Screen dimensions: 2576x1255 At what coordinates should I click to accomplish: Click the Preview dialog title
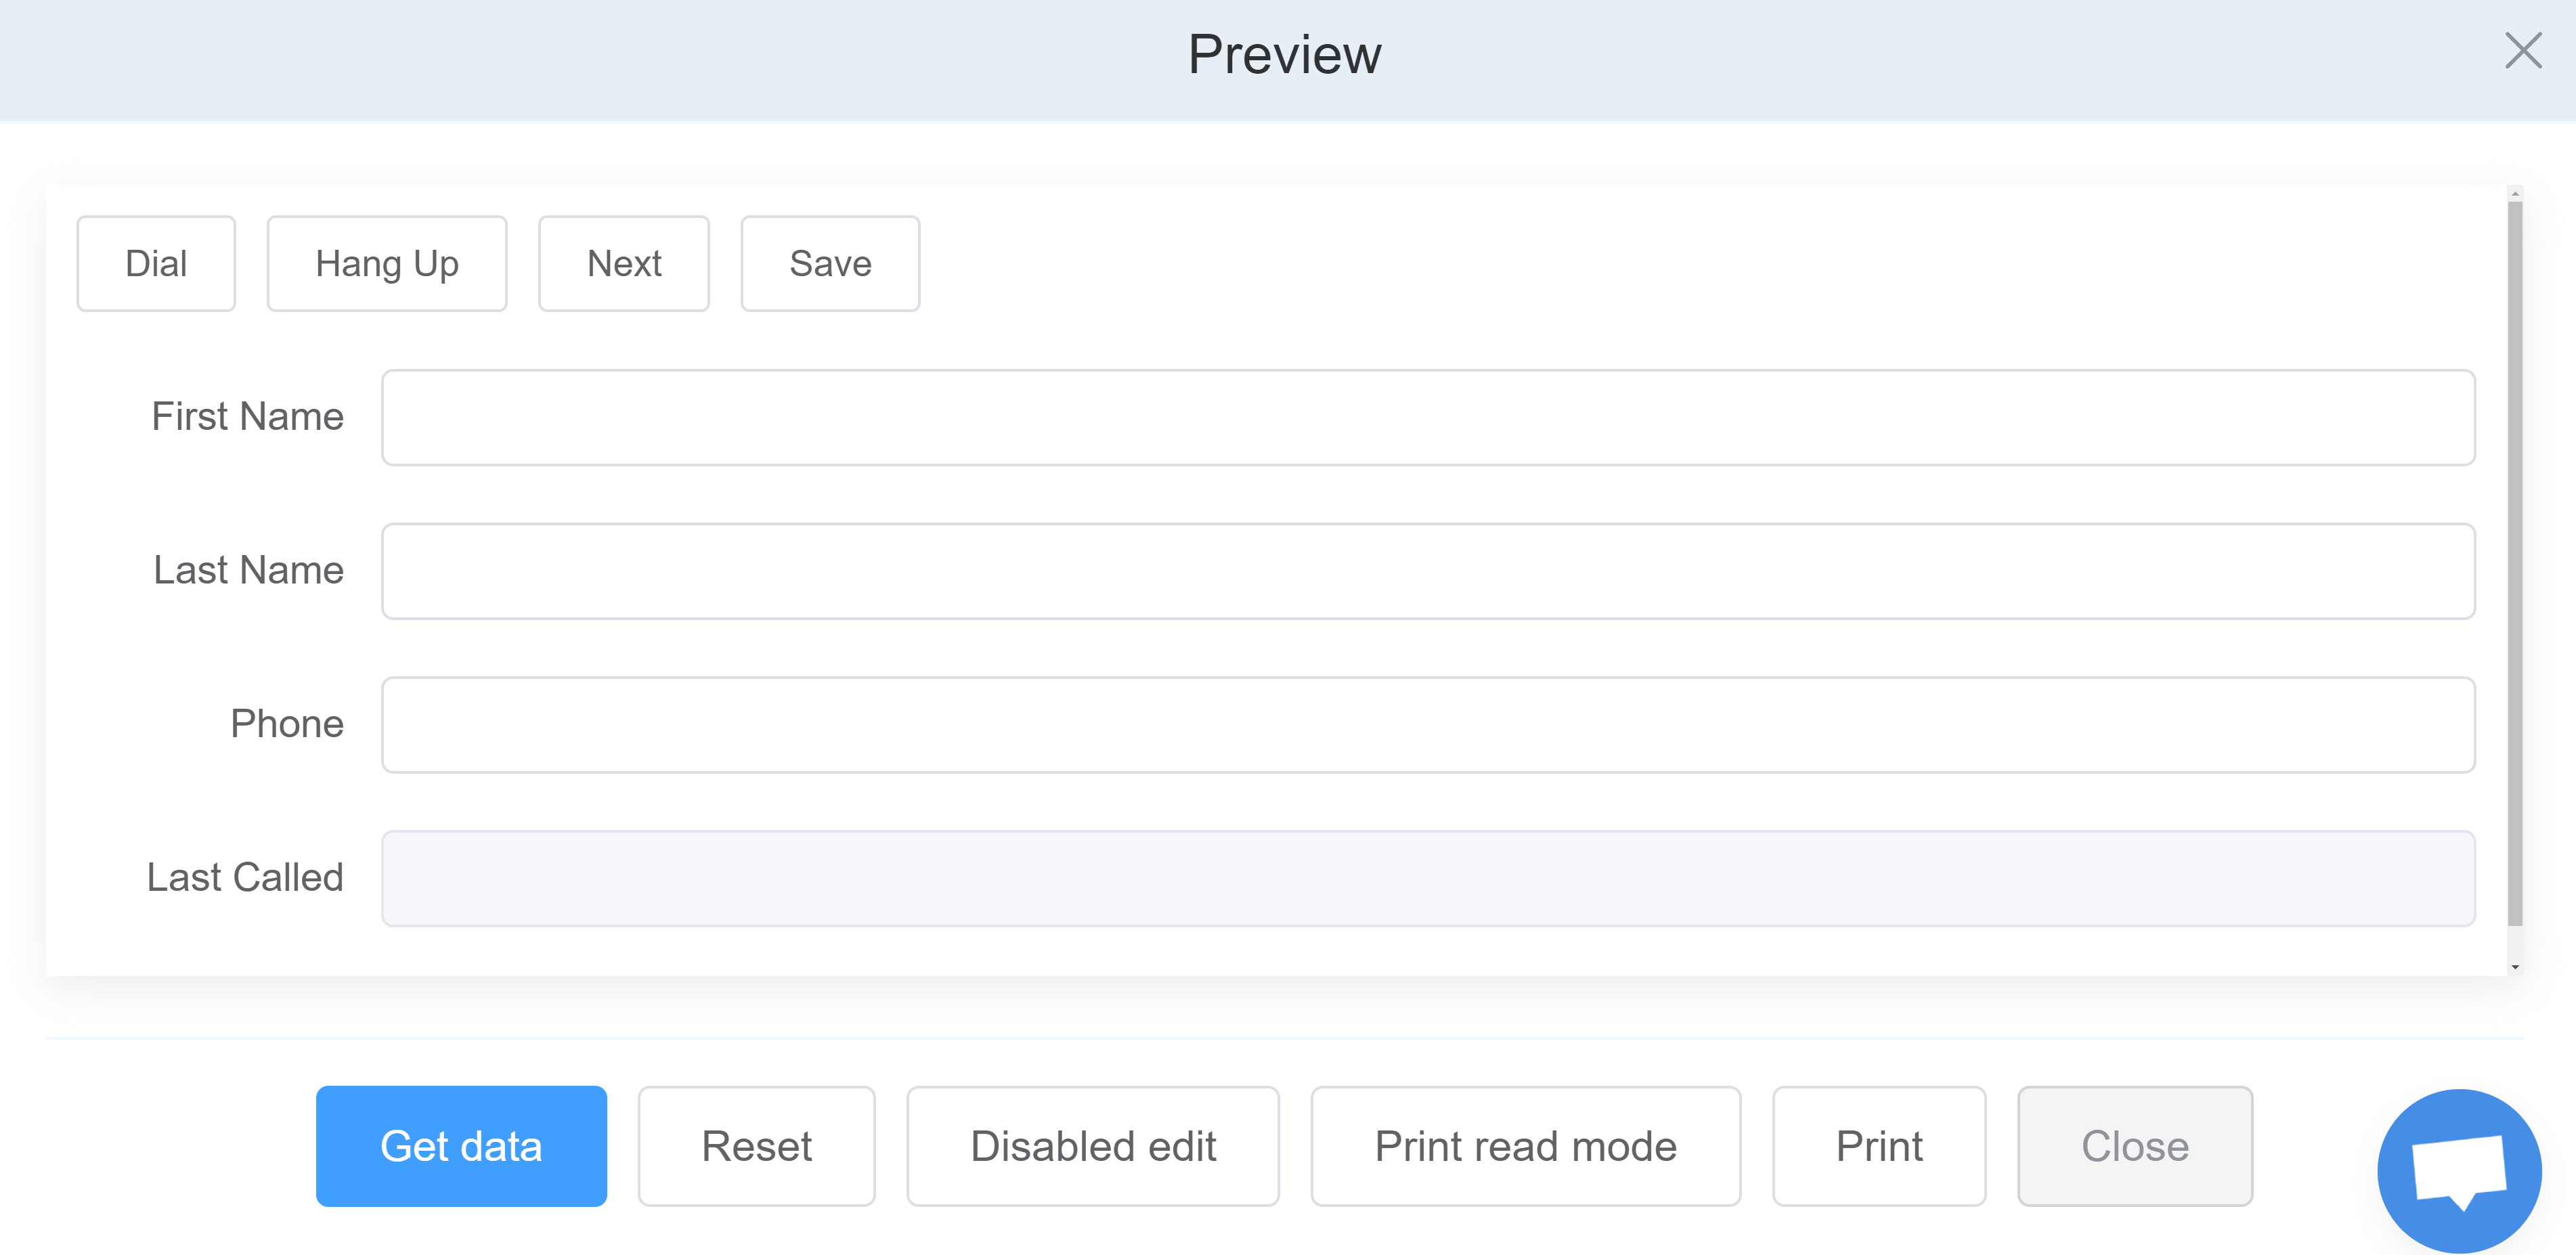pyautogui.click(x=1284, y=54)
